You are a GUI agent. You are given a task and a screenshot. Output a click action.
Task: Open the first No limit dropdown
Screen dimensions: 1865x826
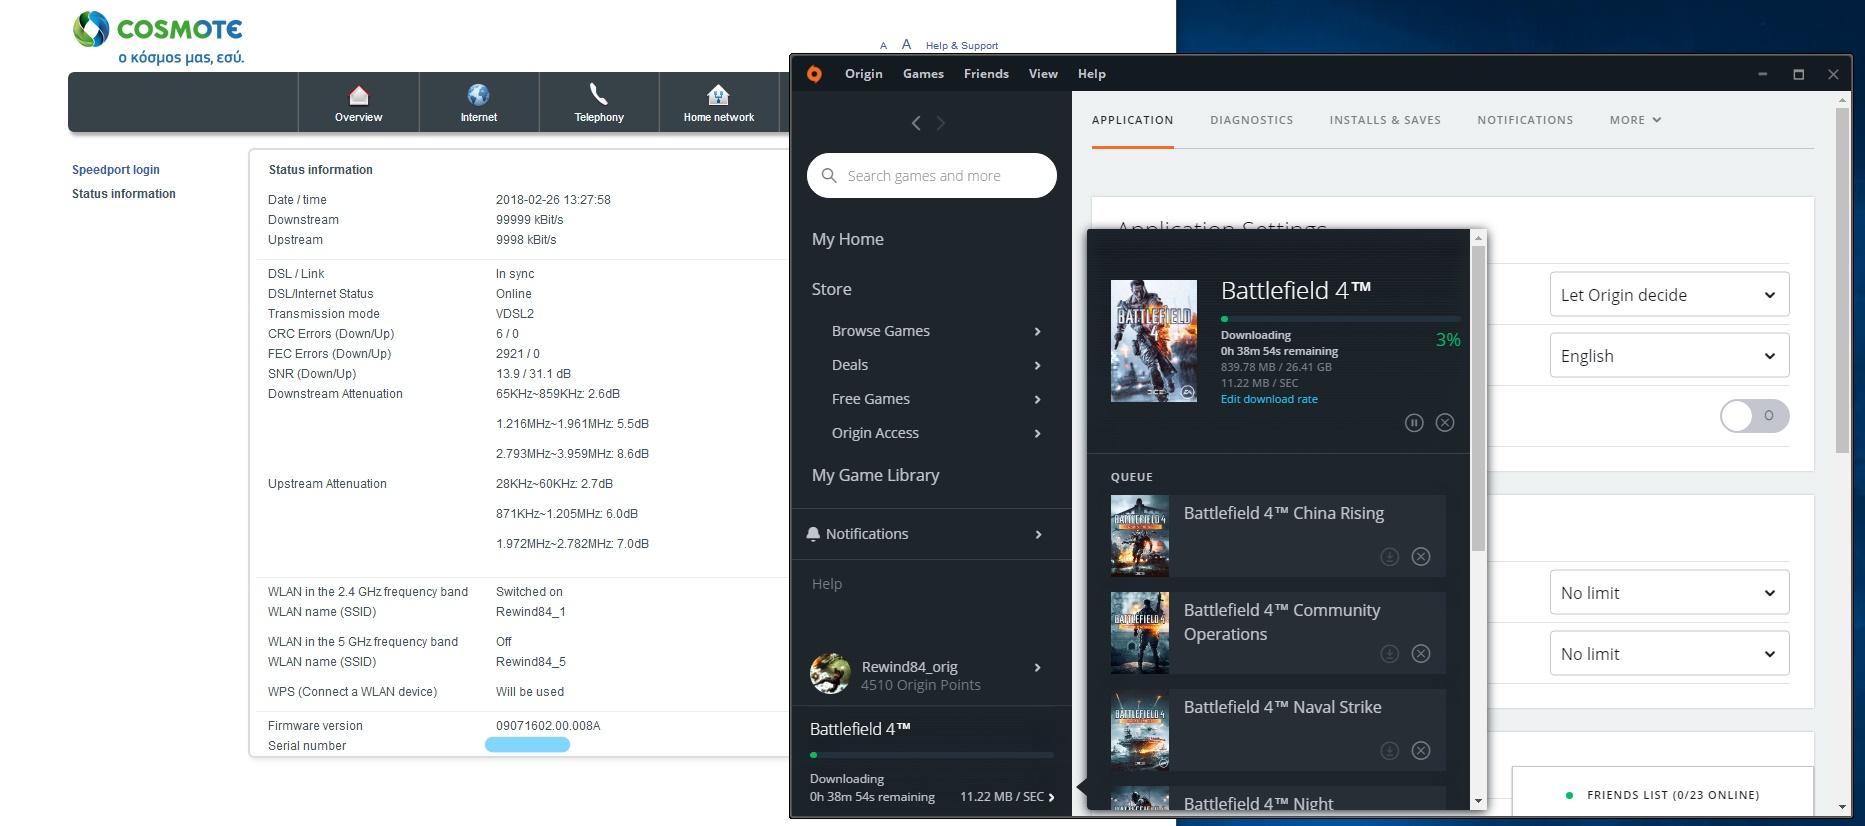pos(1669,593)
